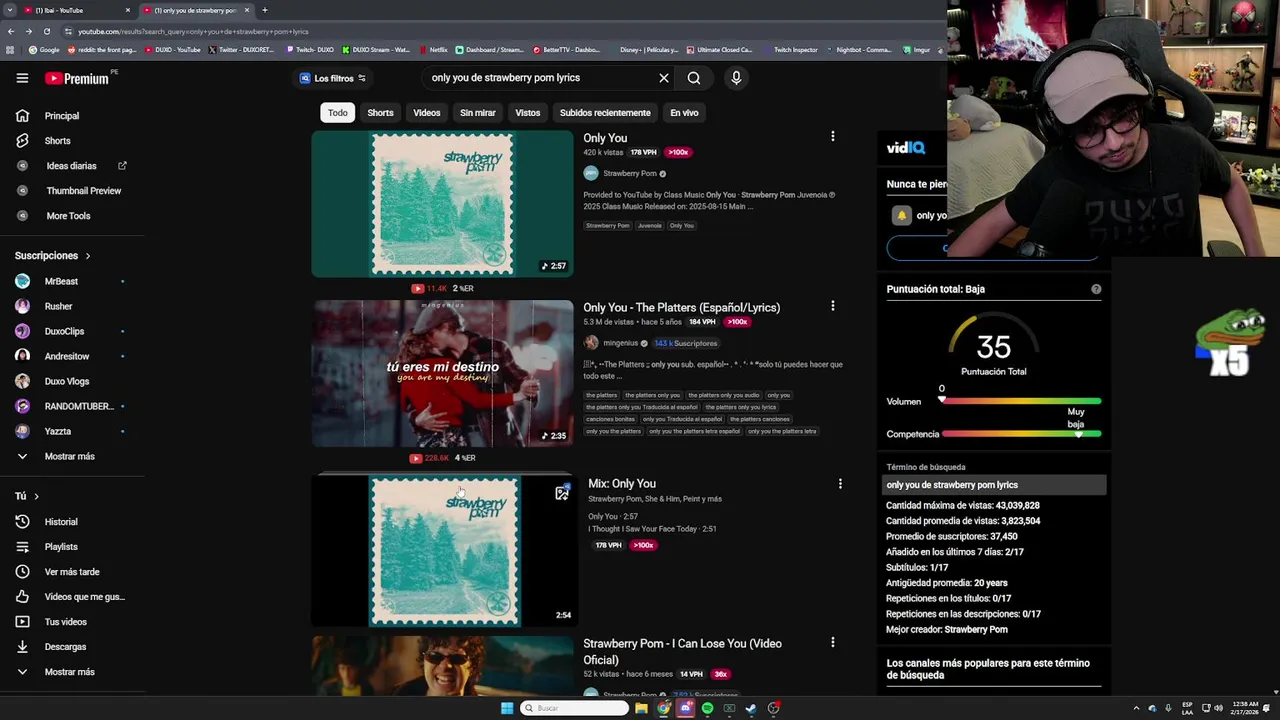This screenshot has width=1280, height=720.
Task: Click the YouTube Premium logo
Action: click(79, 78)
